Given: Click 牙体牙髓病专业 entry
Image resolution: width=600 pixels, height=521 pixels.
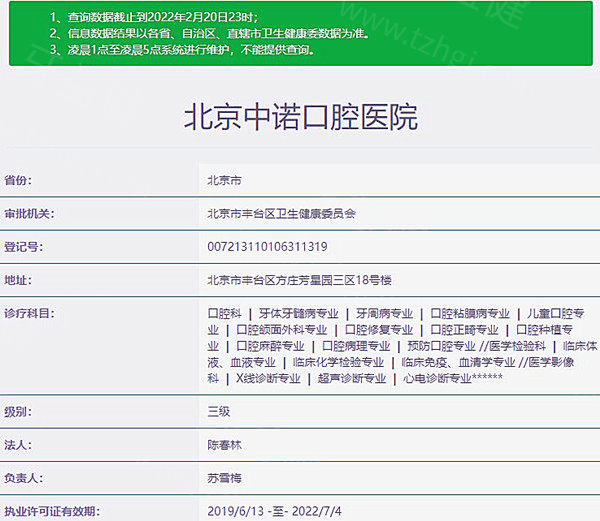Looking at the screenshot, I should coord(298,314).
